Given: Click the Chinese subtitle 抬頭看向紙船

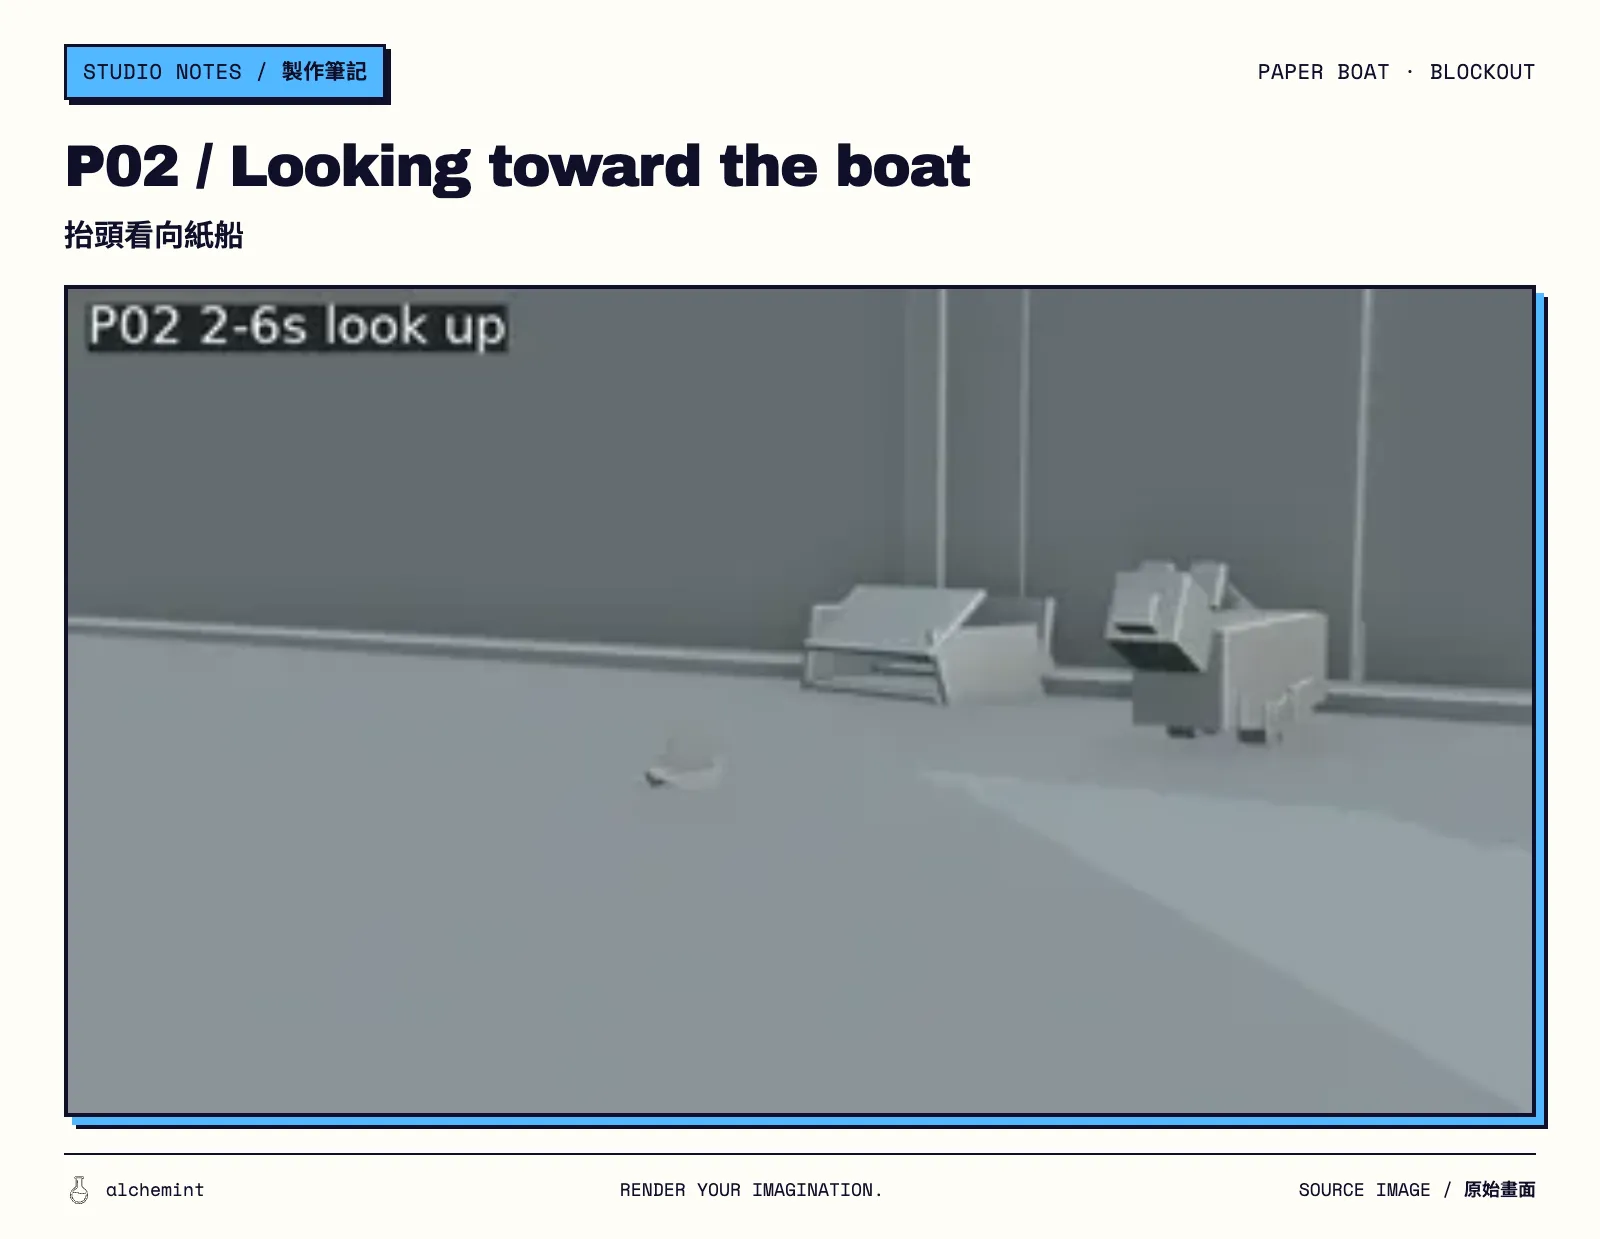Looking at the screenshot, I should [154, 236].
